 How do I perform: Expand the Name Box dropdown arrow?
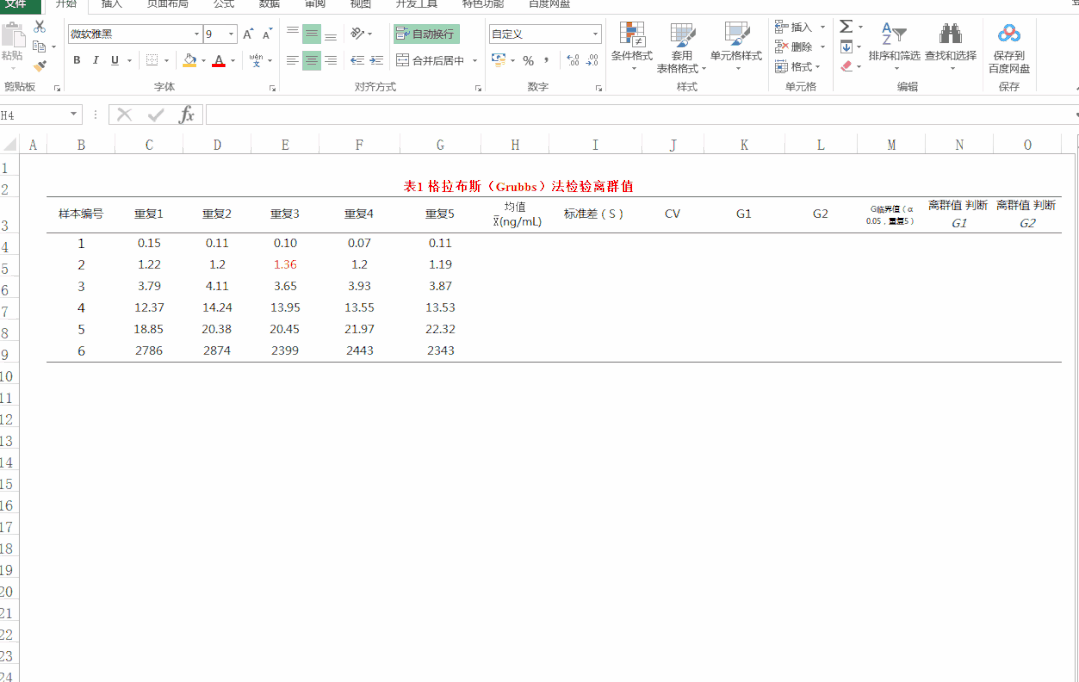coord(74,115)
